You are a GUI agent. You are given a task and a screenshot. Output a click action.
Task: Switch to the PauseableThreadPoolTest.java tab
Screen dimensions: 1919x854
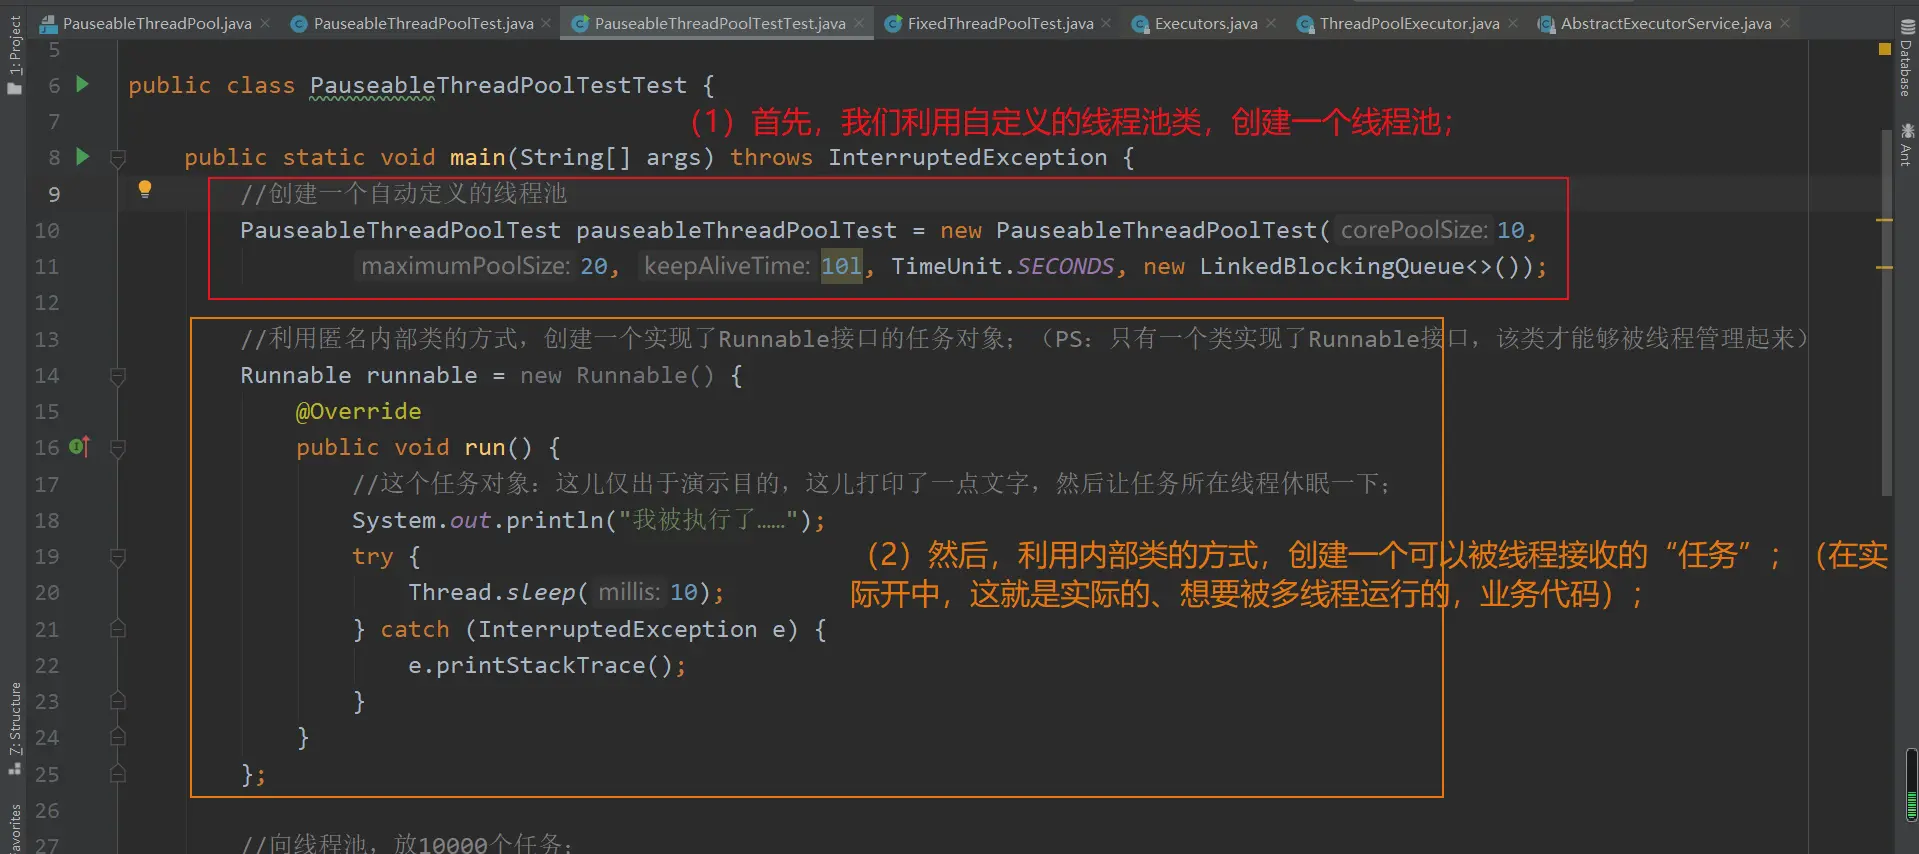(423, 23)
